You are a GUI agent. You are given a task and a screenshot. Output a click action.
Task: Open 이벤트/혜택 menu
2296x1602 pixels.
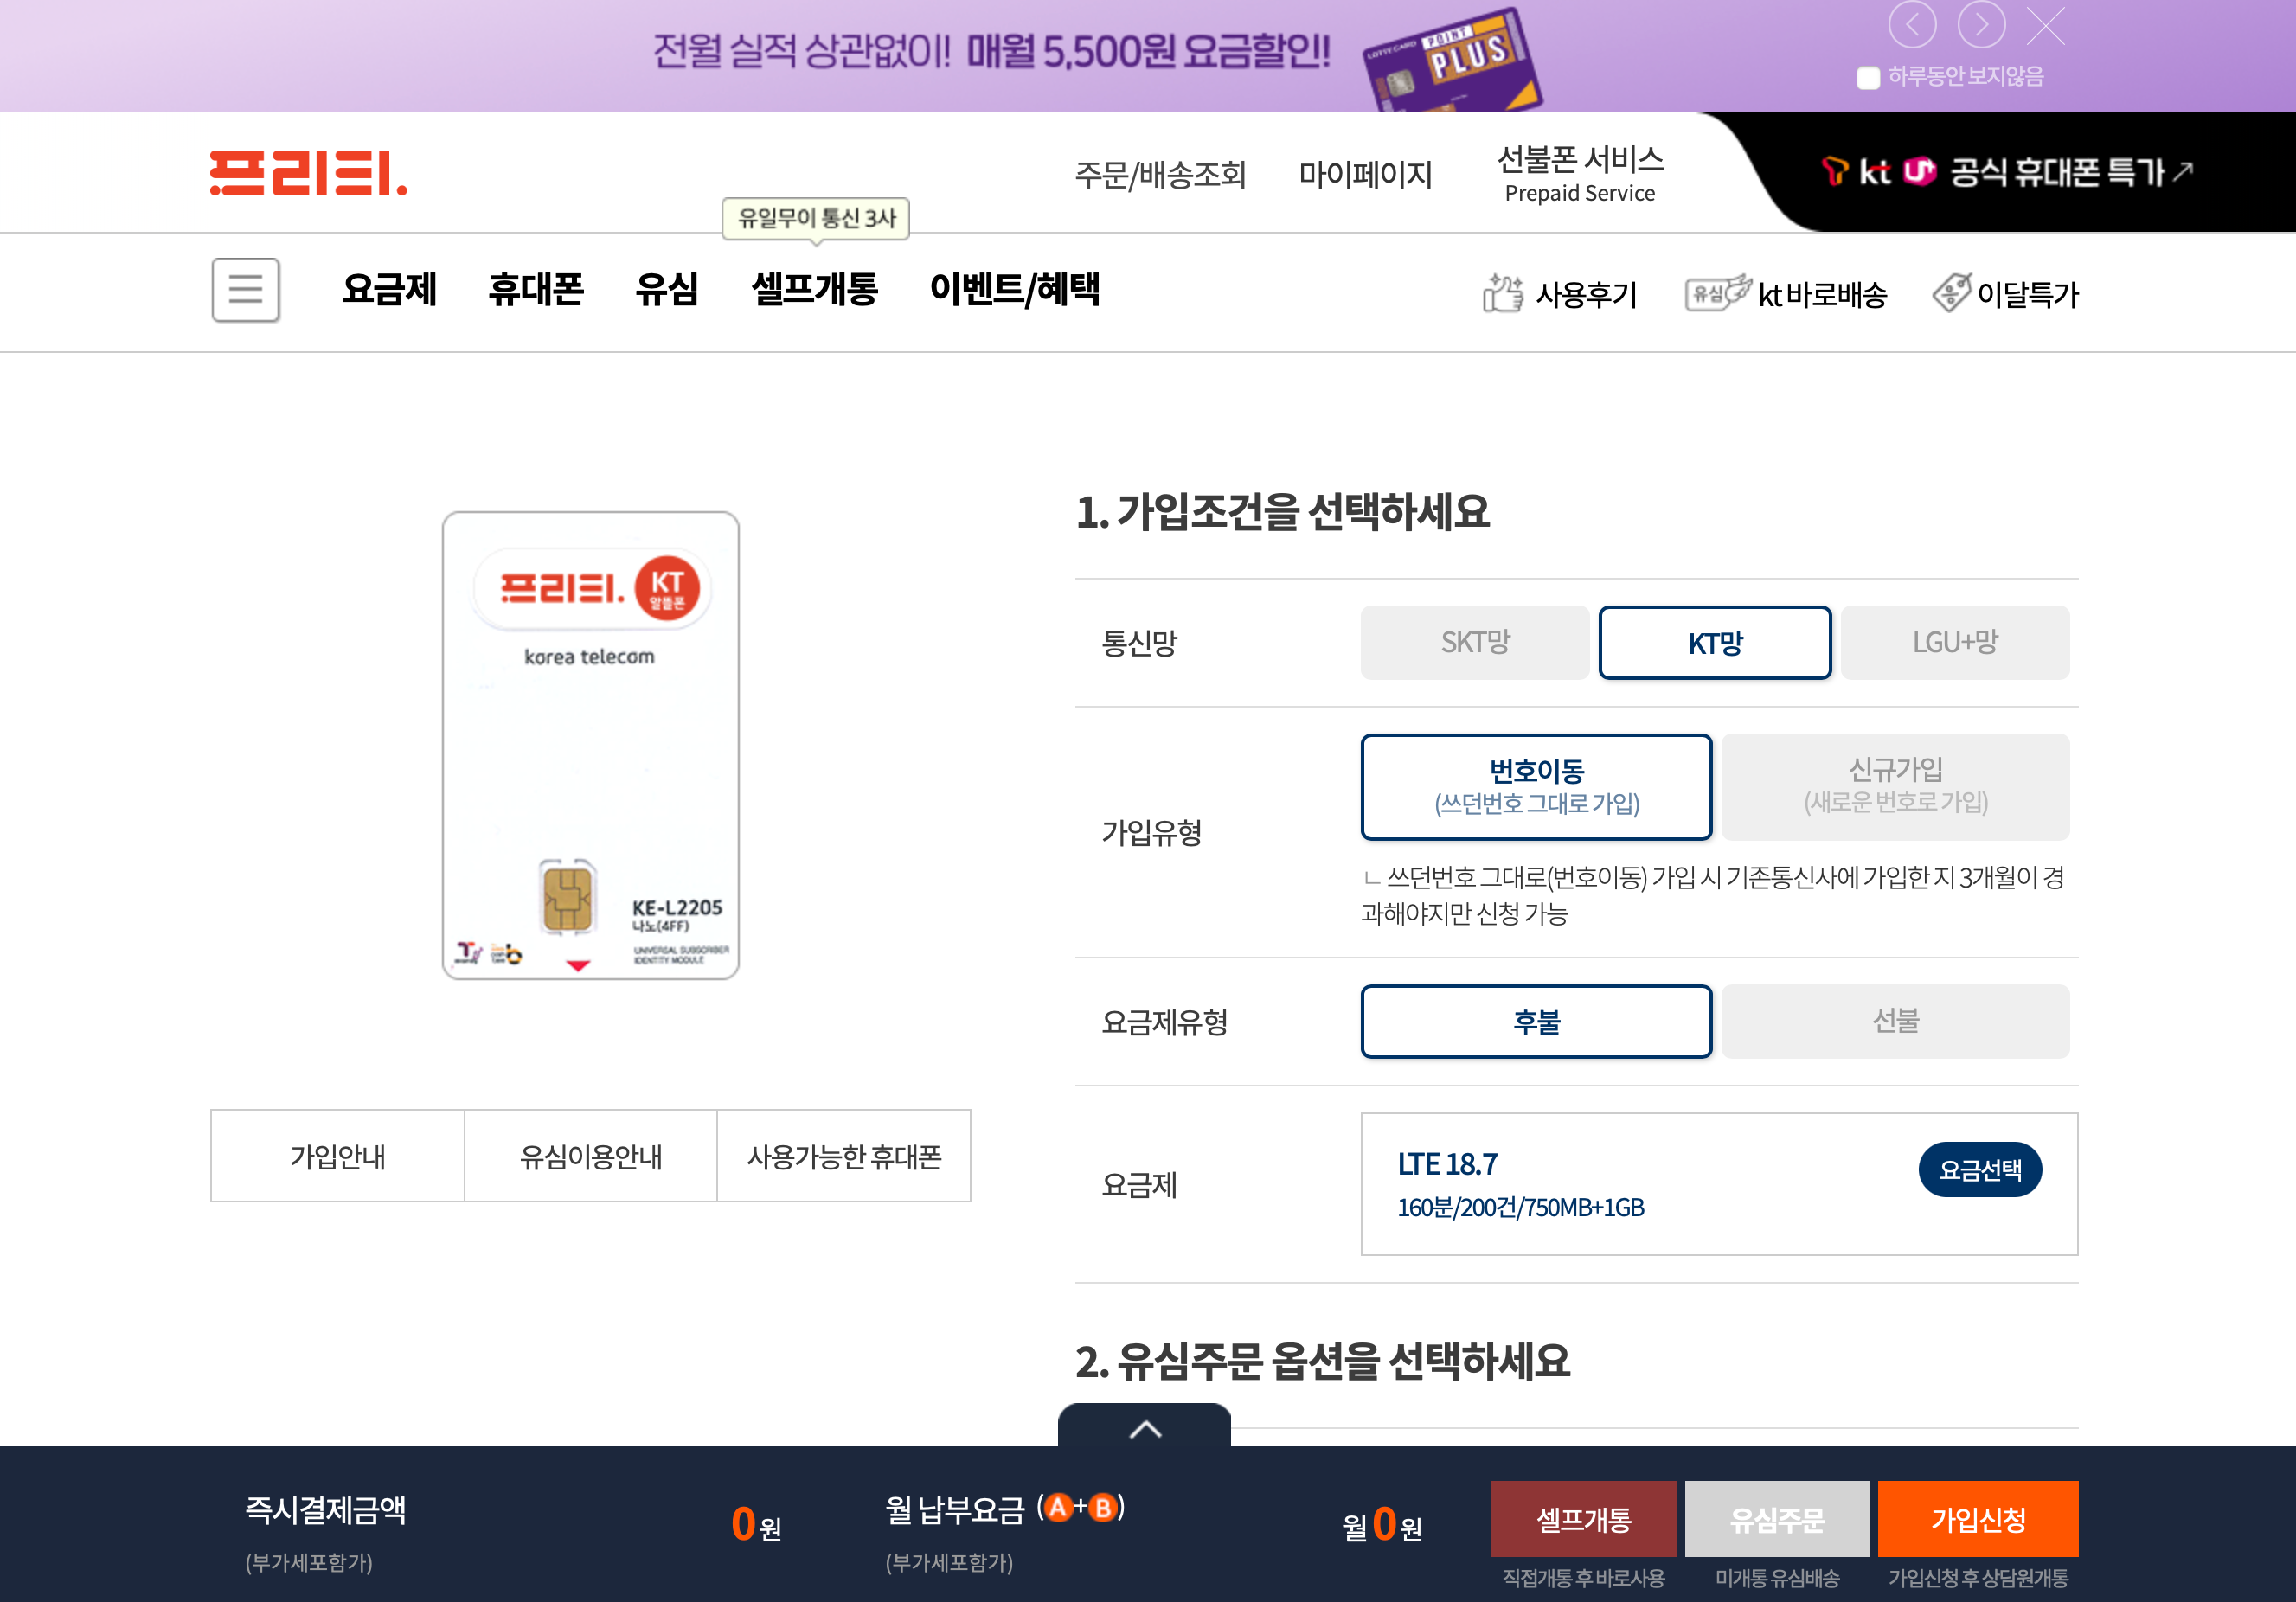1014,289
